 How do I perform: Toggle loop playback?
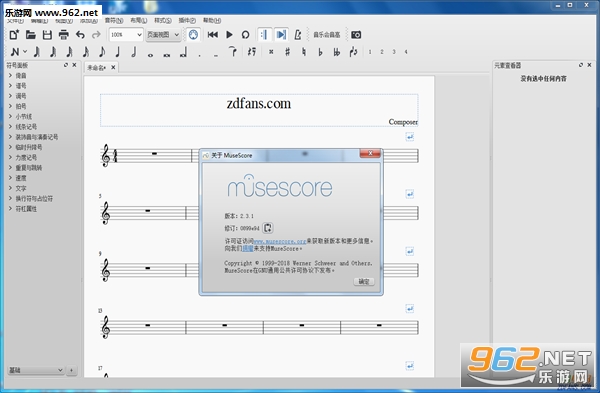245,35
